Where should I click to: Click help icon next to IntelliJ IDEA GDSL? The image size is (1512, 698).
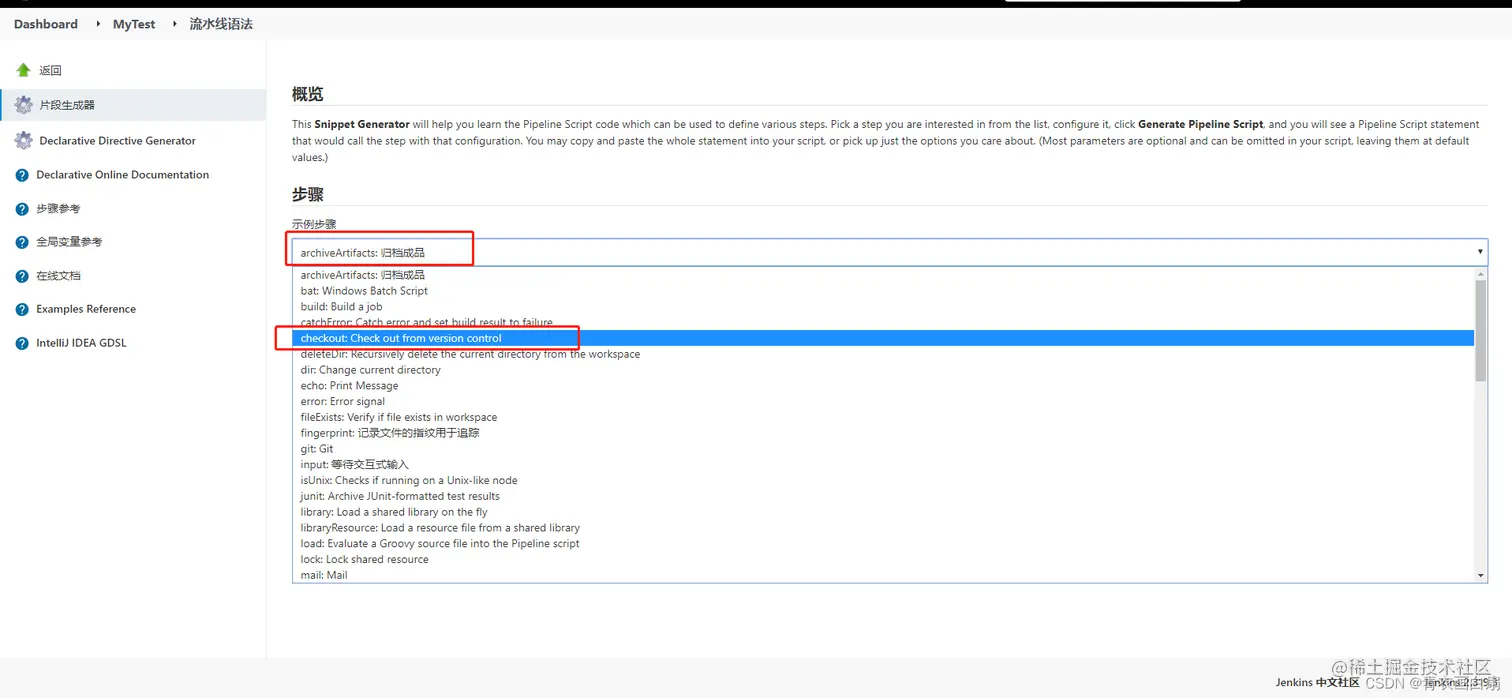click(22, 343)
